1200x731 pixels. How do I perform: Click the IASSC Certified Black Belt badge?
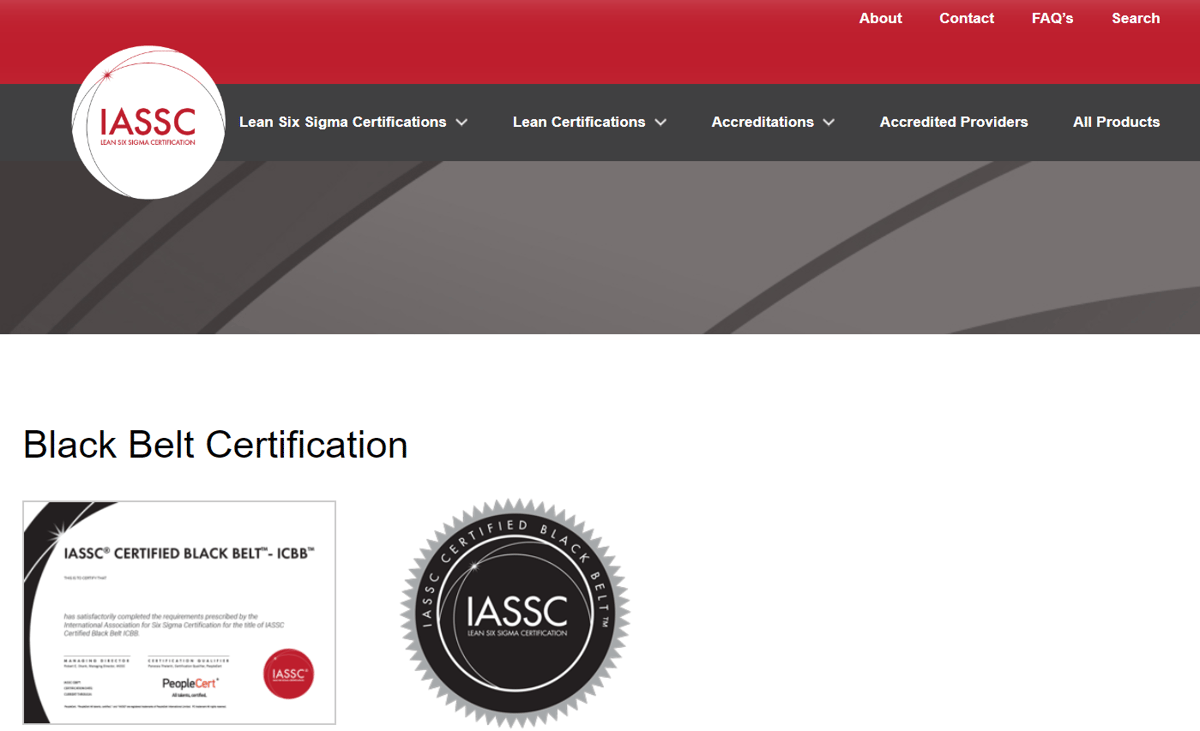pos(516,612)
